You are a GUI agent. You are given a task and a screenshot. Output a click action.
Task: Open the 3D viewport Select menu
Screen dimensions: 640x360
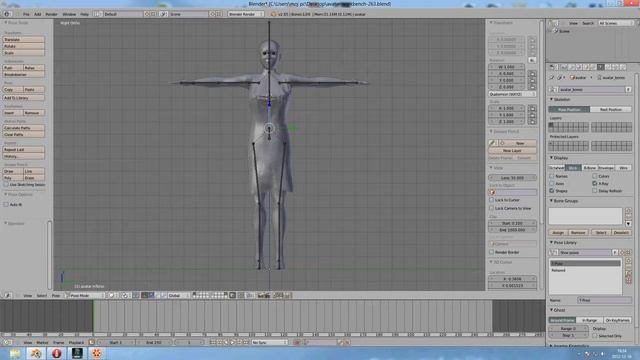click(42, 296)
